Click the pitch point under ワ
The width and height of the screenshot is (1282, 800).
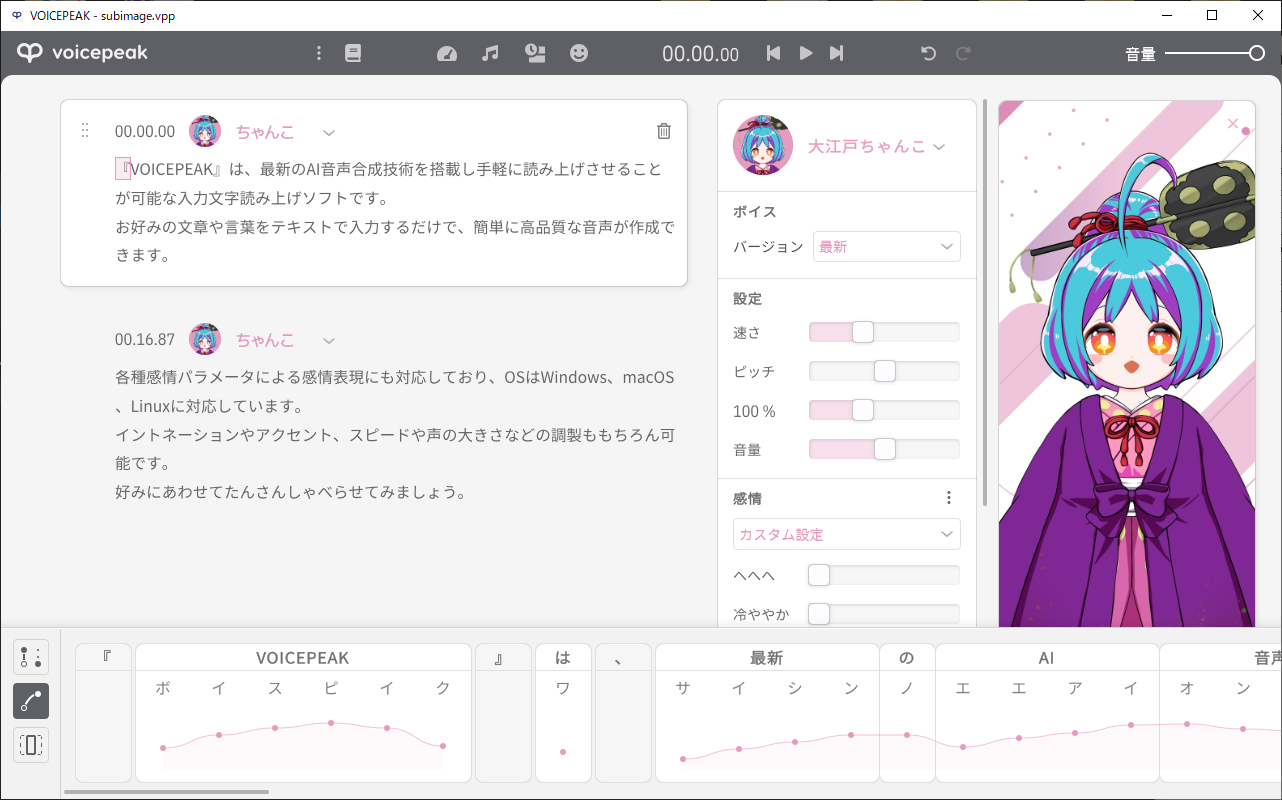pyautogui.click(x=563, y=751)
